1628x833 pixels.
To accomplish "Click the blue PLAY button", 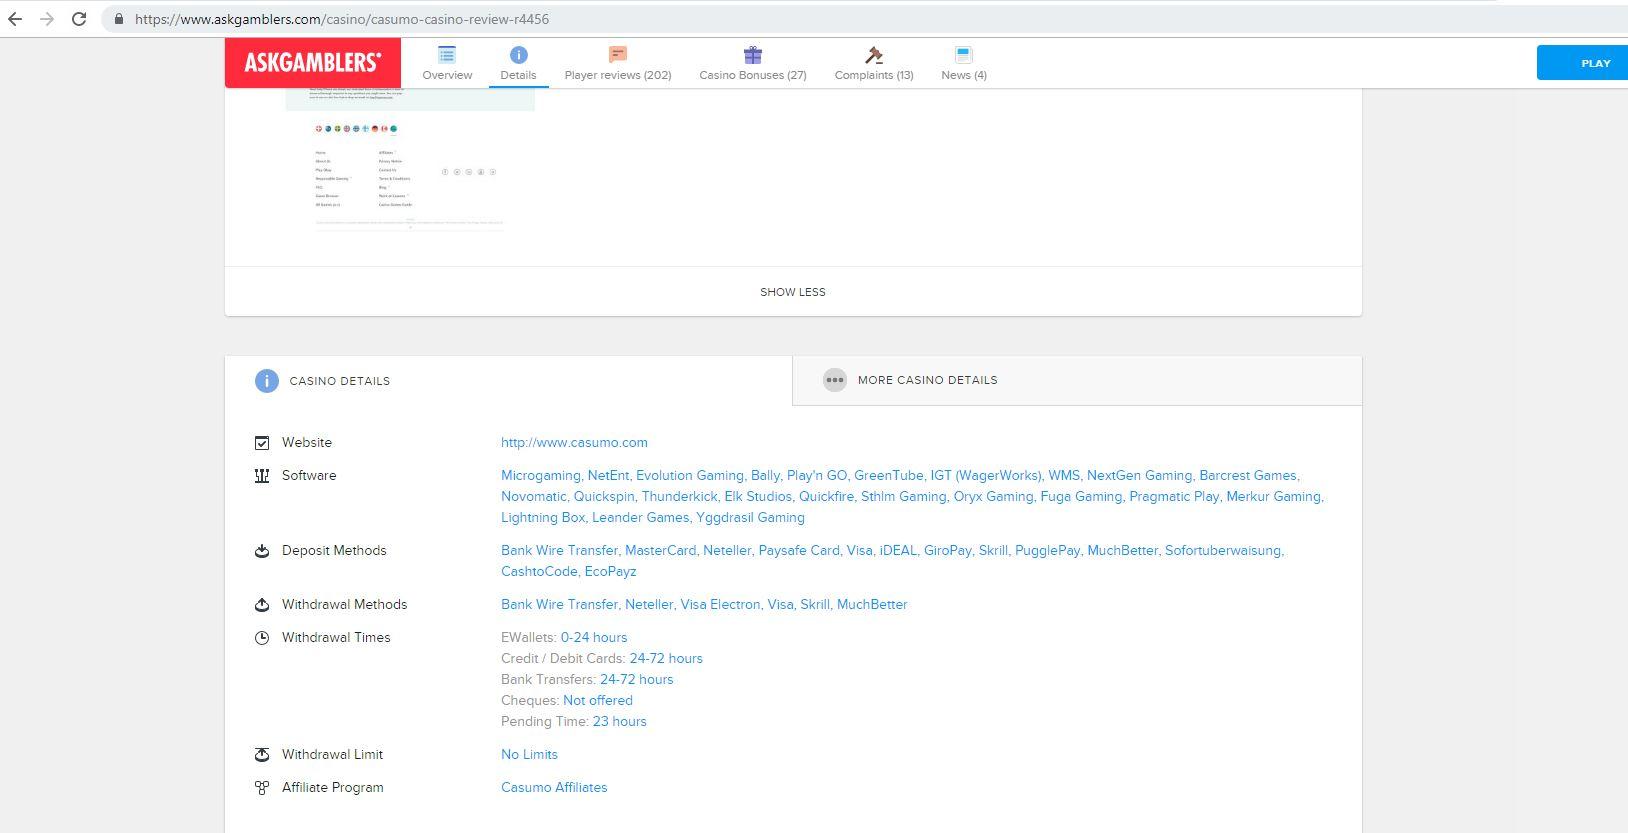I will [1582, 62].
